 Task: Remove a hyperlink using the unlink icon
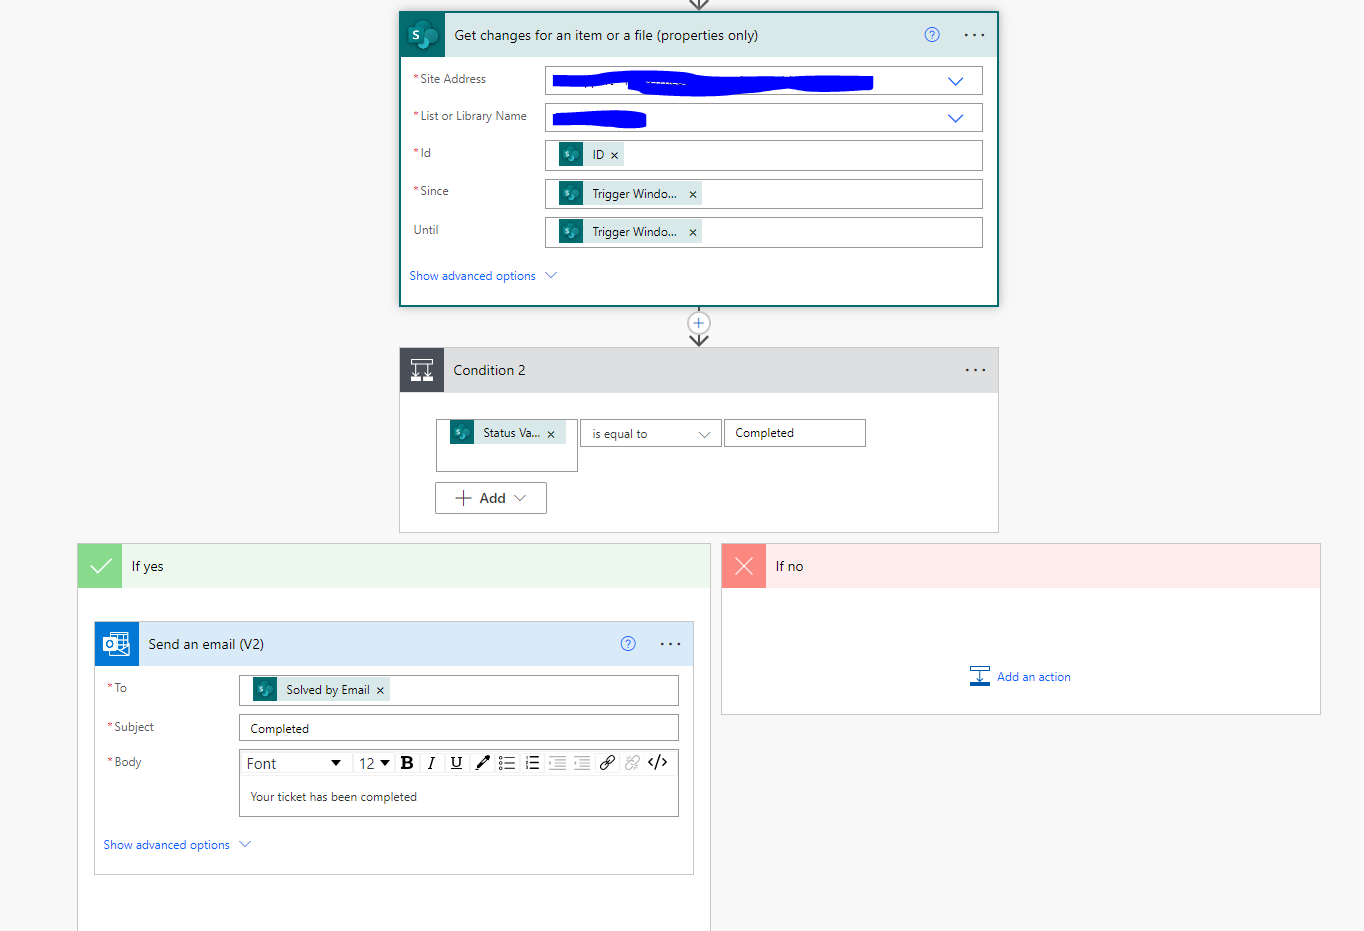point(632,762)
